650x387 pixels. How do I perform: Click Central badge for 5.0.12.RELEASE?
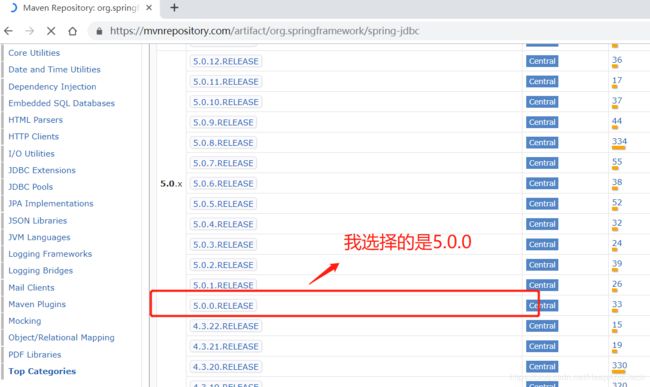[x=542, y=61]
